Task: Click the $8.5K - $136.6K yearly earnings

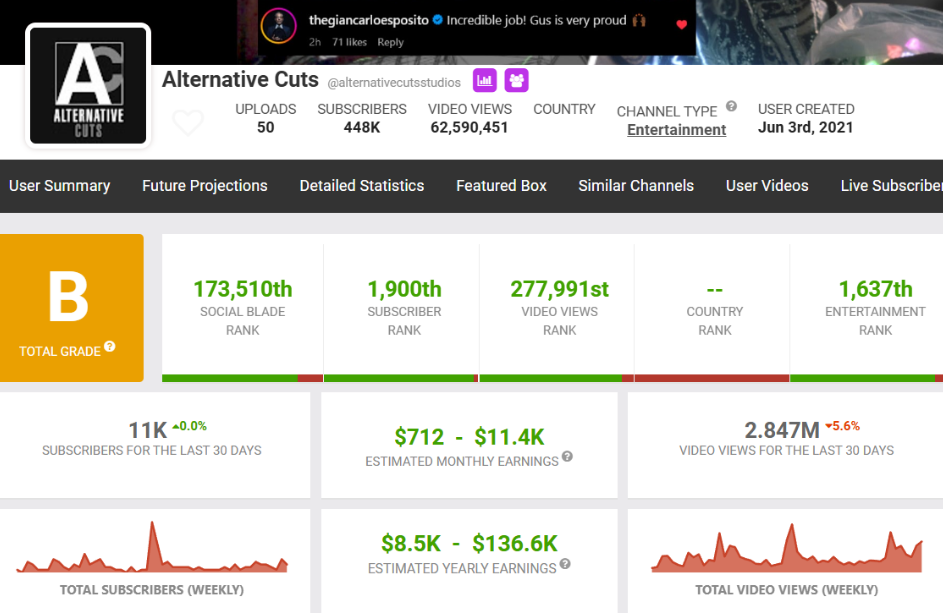Action: point(469,543)
